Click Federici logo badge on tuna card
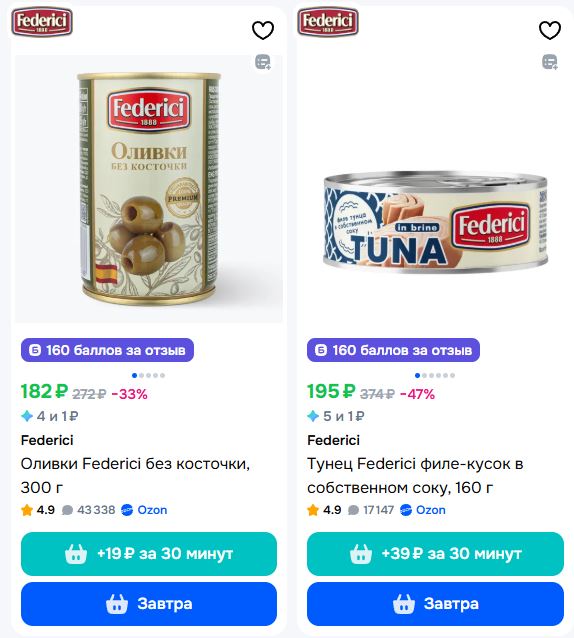Screen dimensions: 574x638 click(x=328, y=22)
